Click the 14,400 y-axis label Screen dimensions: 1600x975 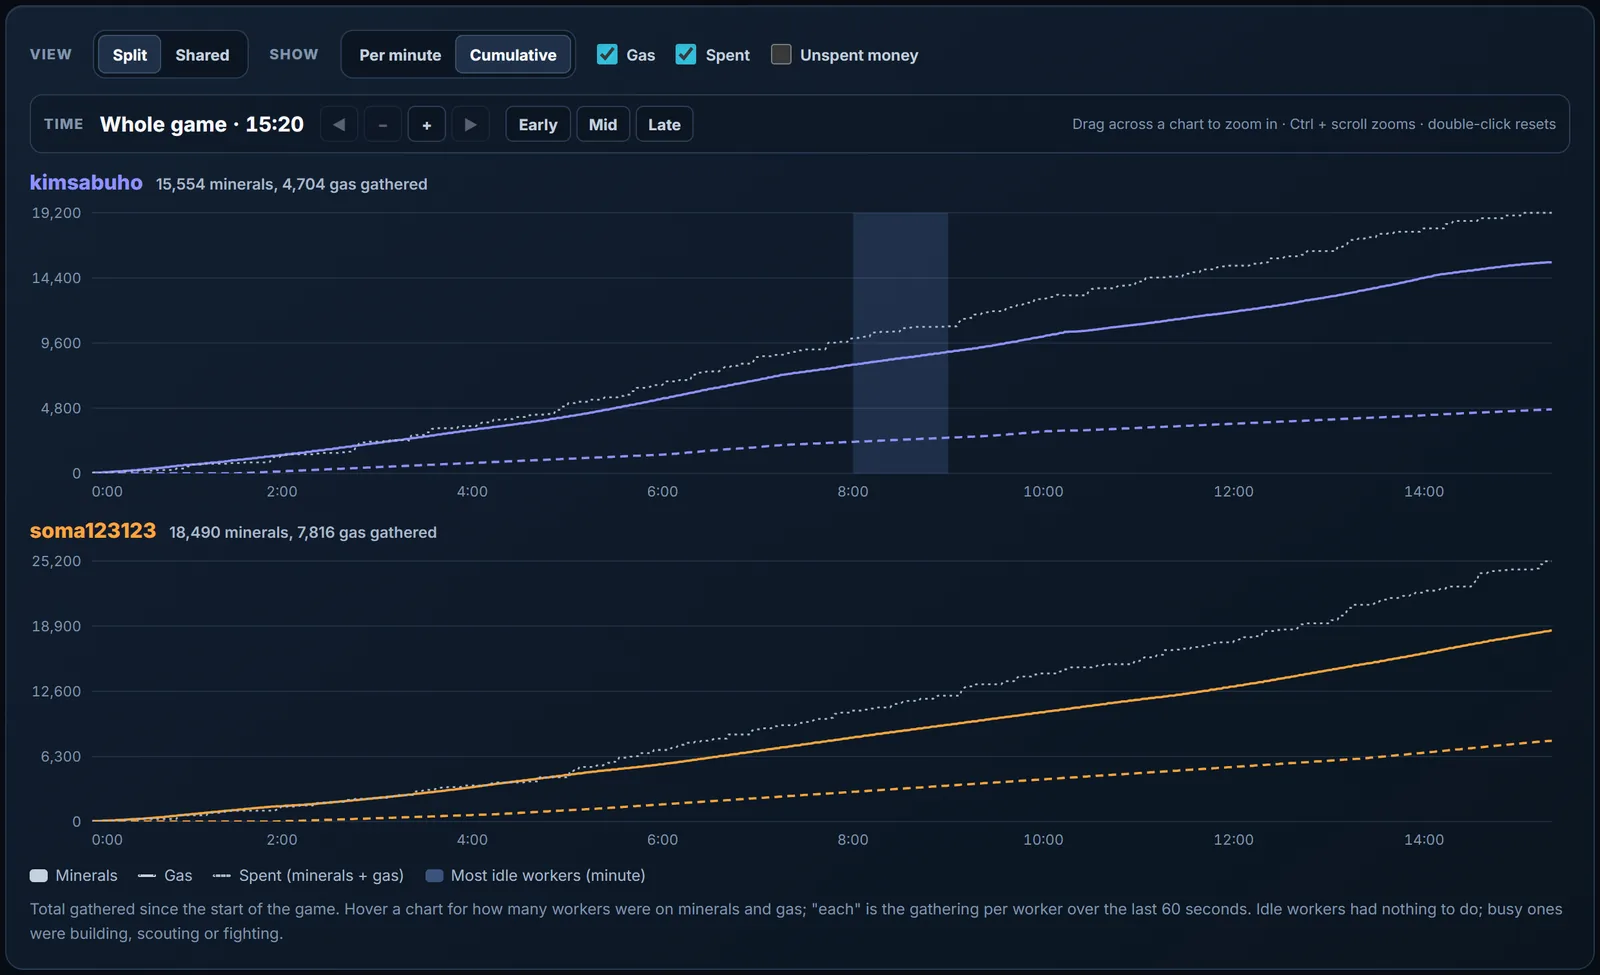tap(56, 278)
